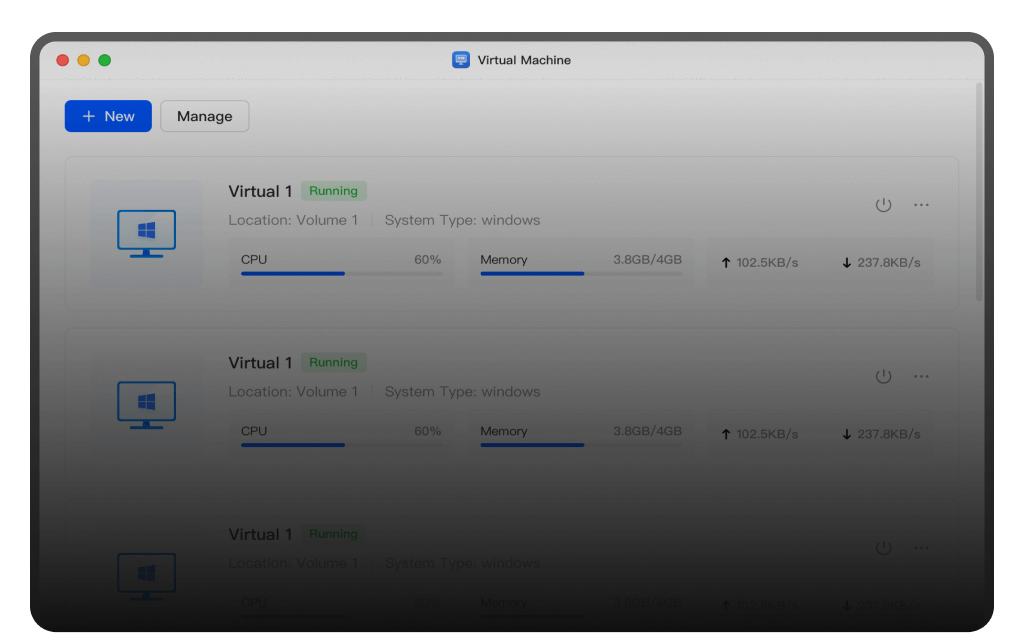This screenshot has width=1016, height=633.
Task: Click the New virtual machine button
Action: point(108,116)
